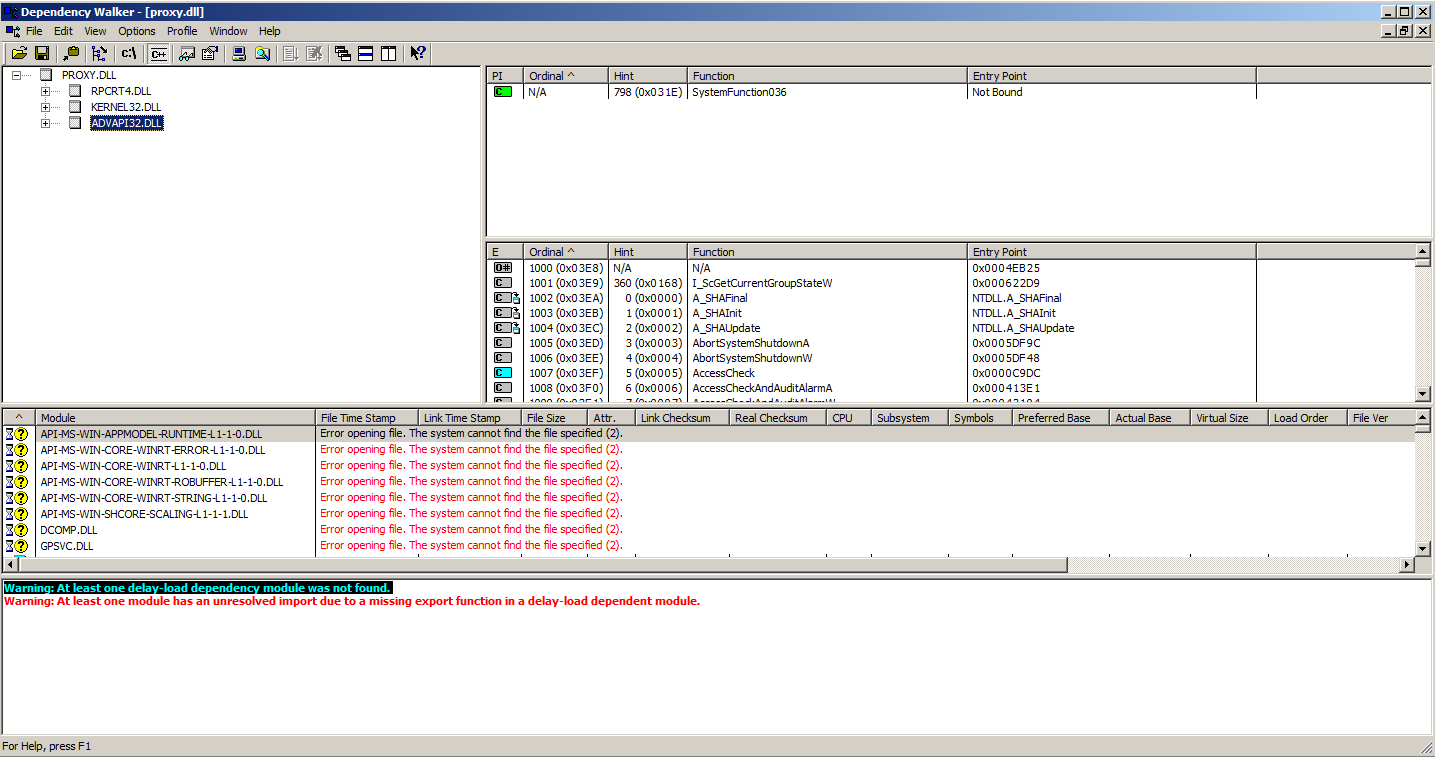Click the red unresolved import warning message
1435x757 pixels.
coord(352,601)
